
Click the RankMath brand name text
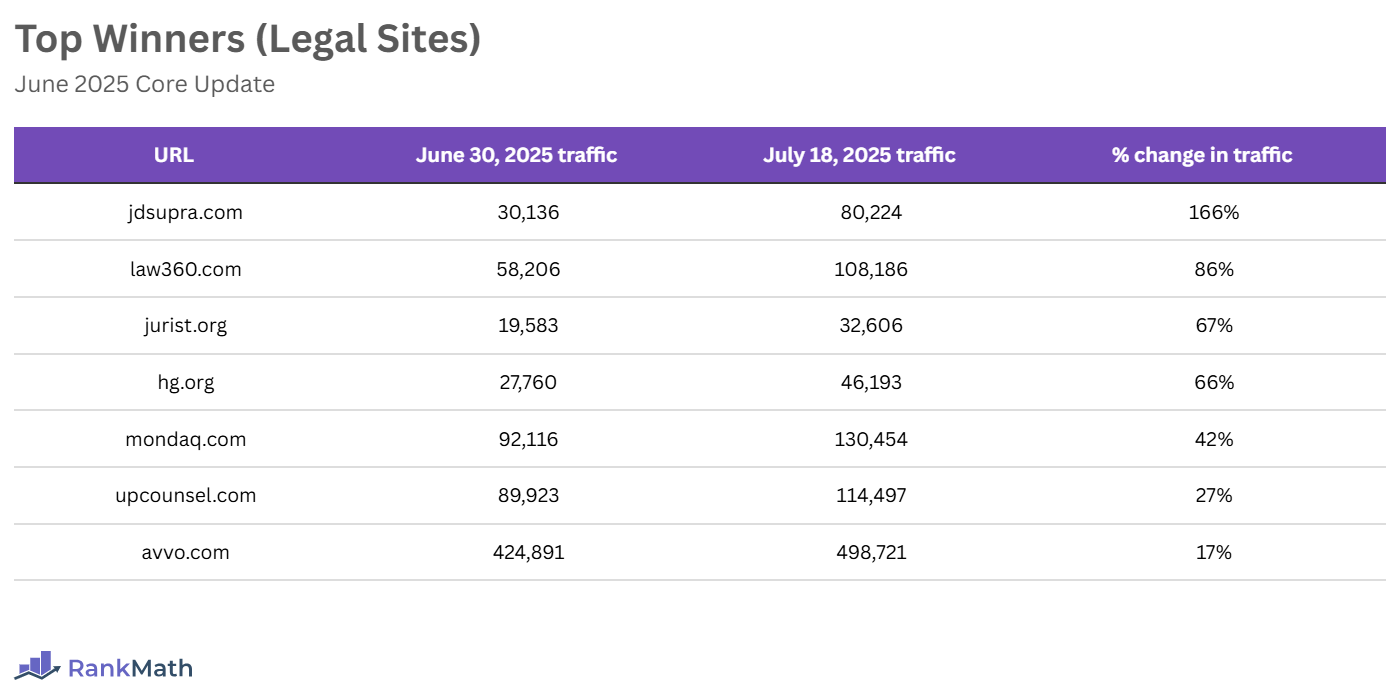pyautogui.click(x=130, y=668)
